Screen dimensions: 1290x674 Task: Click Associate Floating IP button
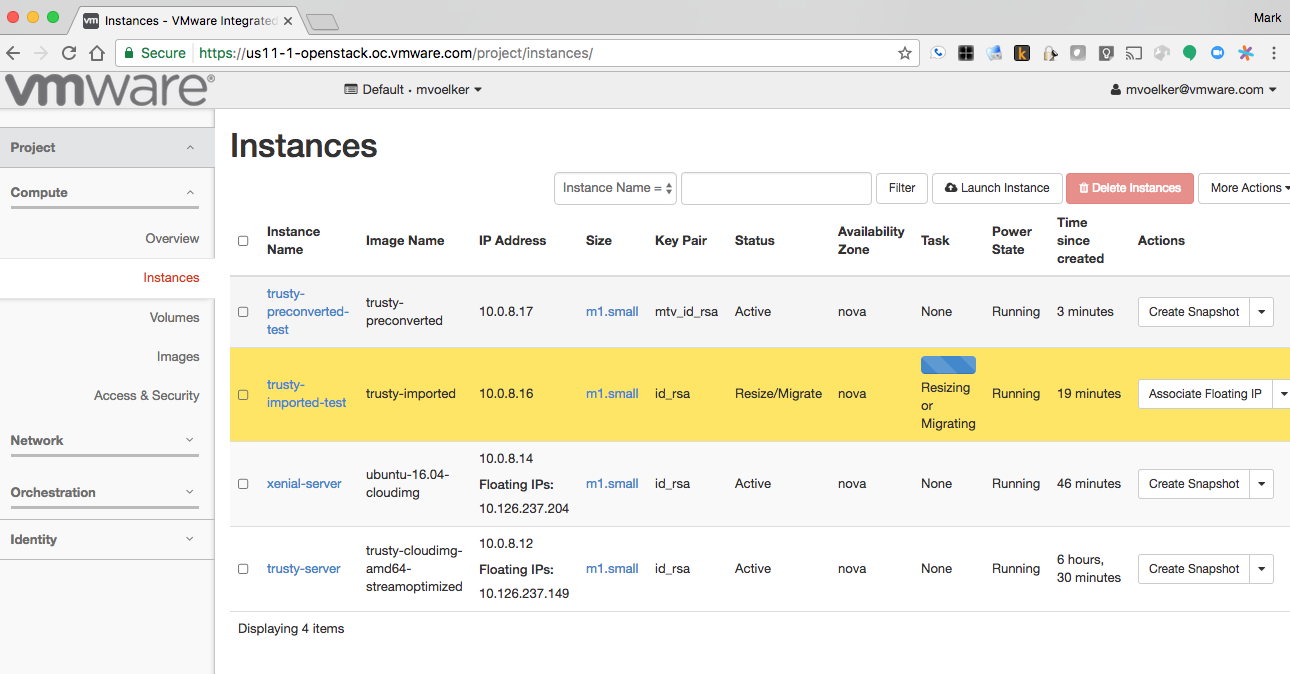(x=1205, y=394)
